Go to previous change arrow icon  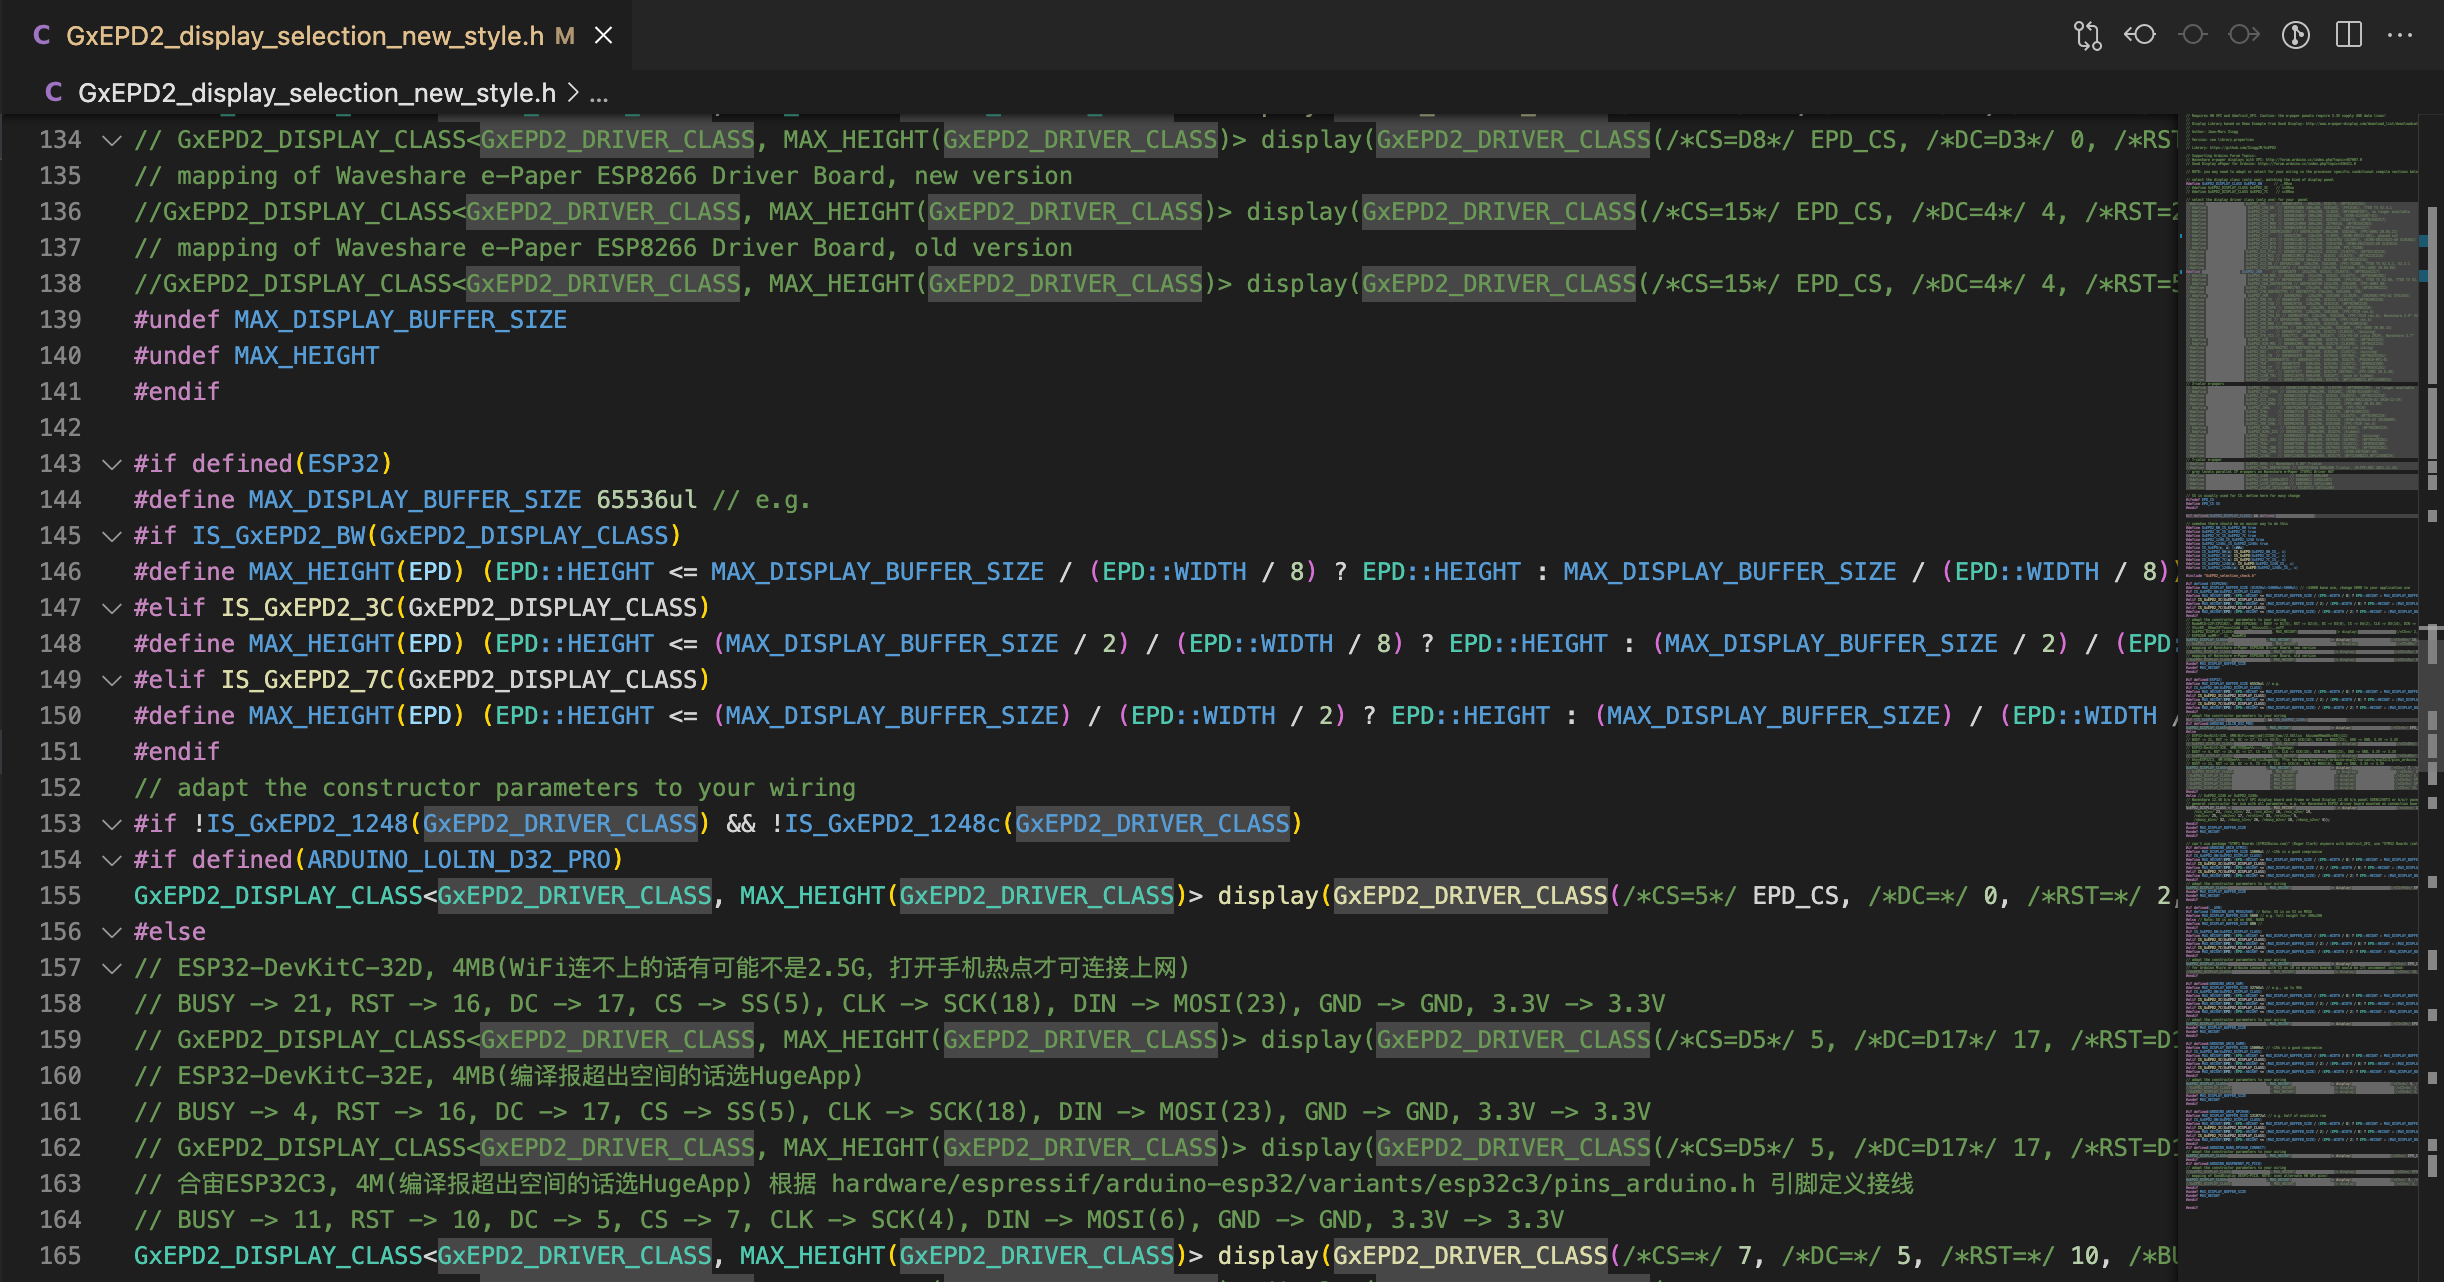tap(2140, 35)
